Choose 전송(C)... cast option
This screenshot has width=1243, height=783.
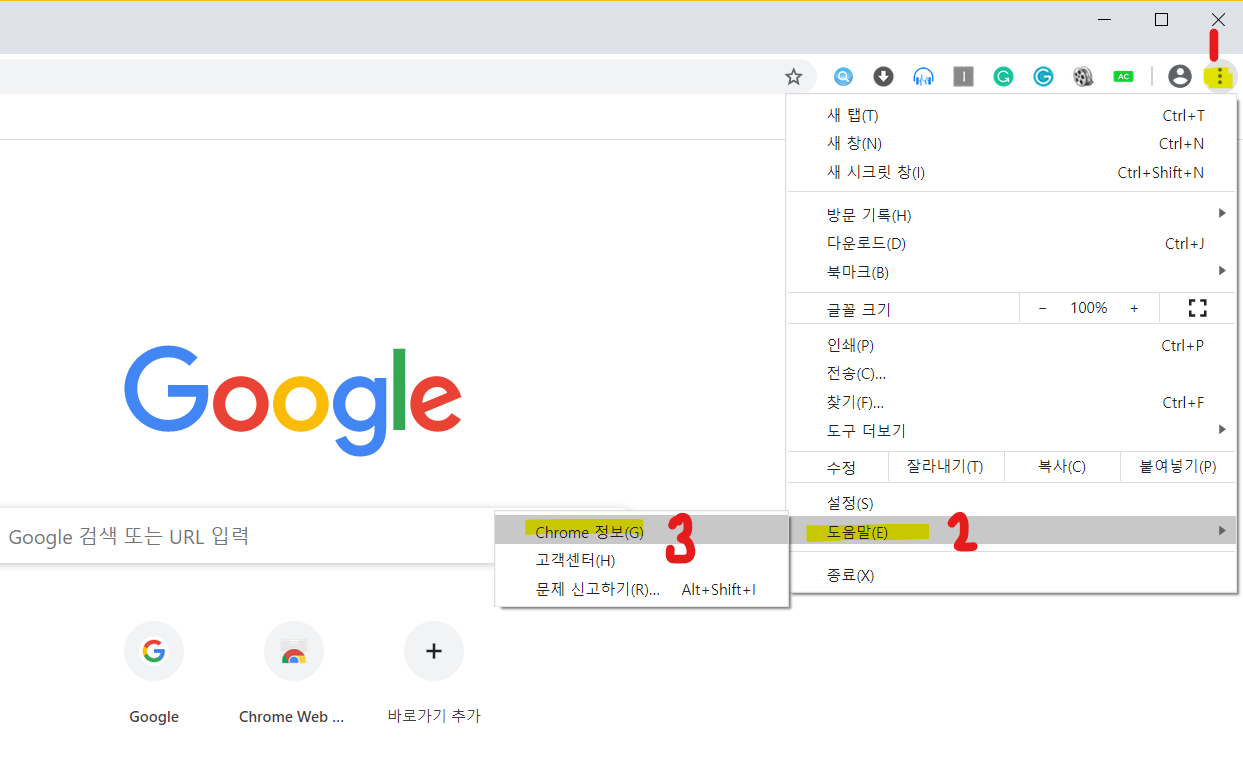(x=1012, y=373)
